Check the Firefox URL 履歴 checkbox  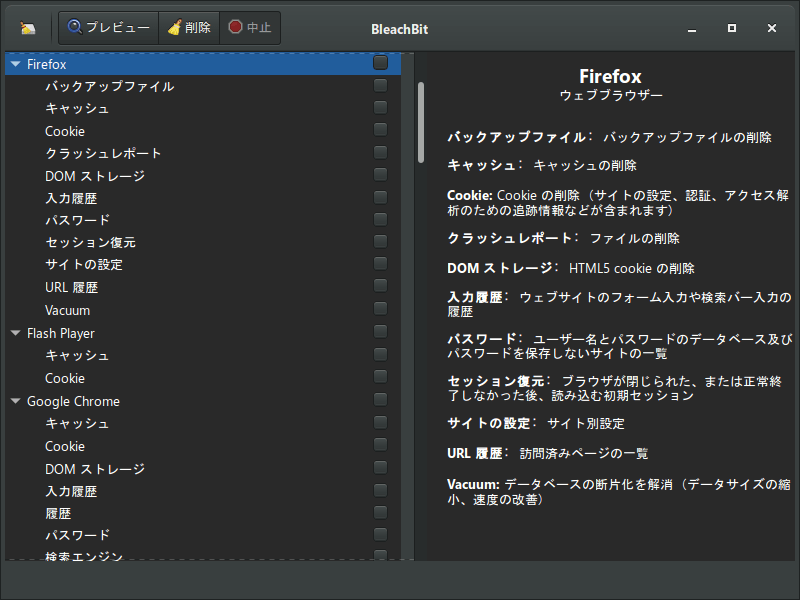tap(380, 286)
